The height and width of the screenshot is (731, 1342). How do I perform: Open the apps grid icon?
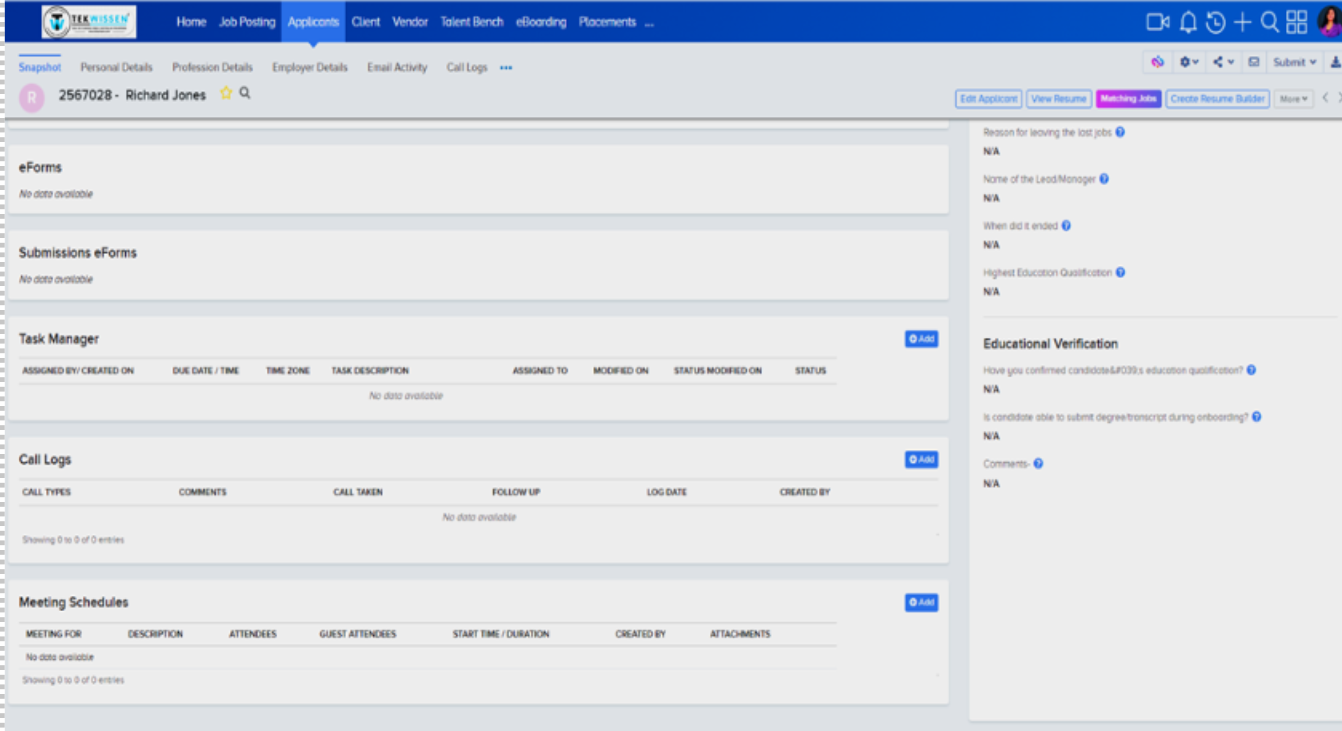click(1297, 22)
